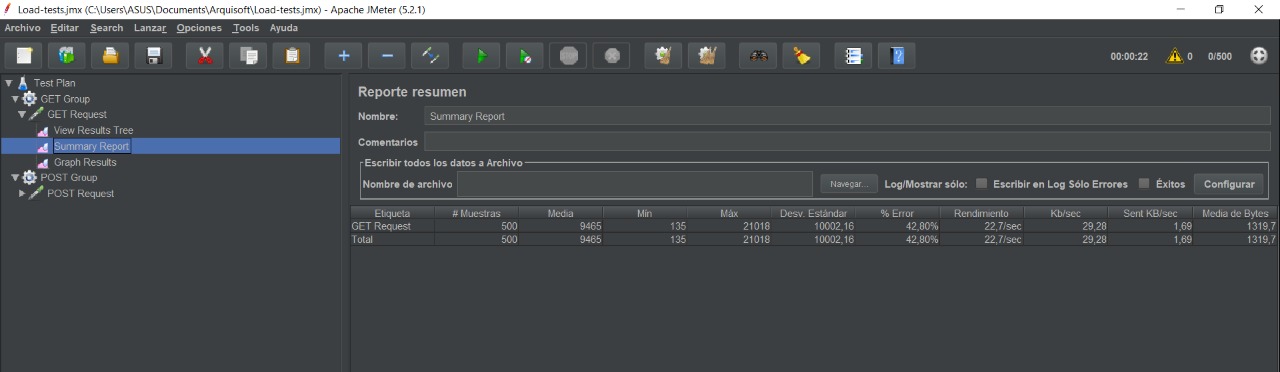Enable Escribir en Log Sólo Errores checkbox
The image size is (1280, 372).
point(982,184)
